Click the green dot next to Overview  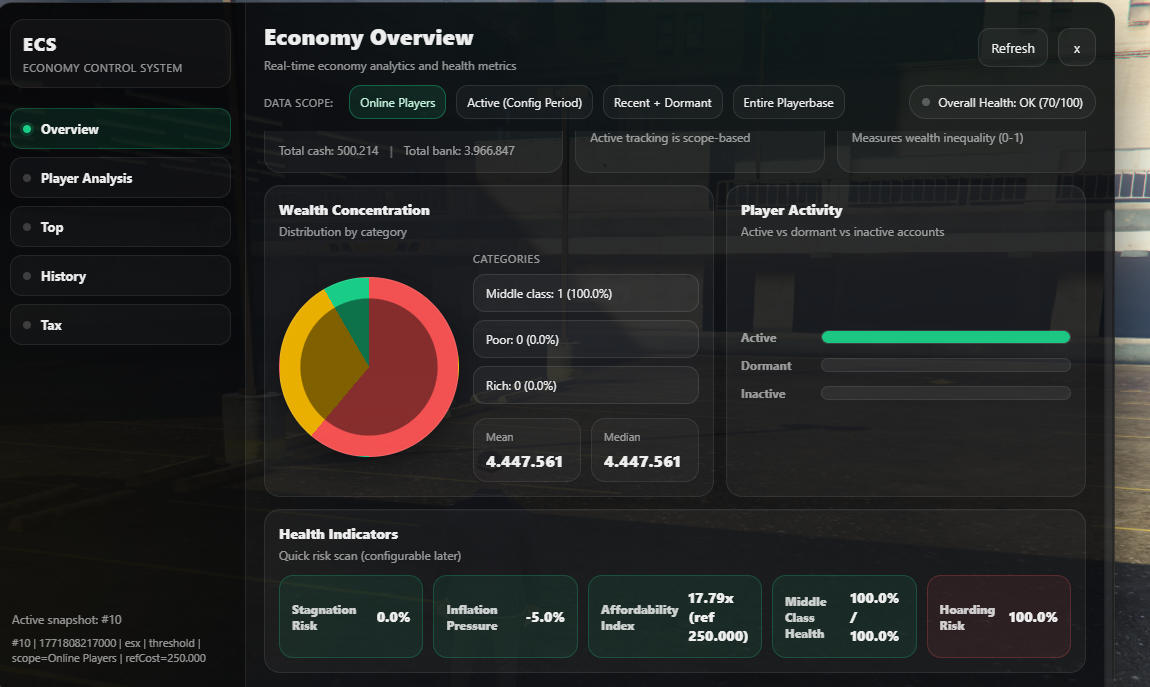click(27, 129)
